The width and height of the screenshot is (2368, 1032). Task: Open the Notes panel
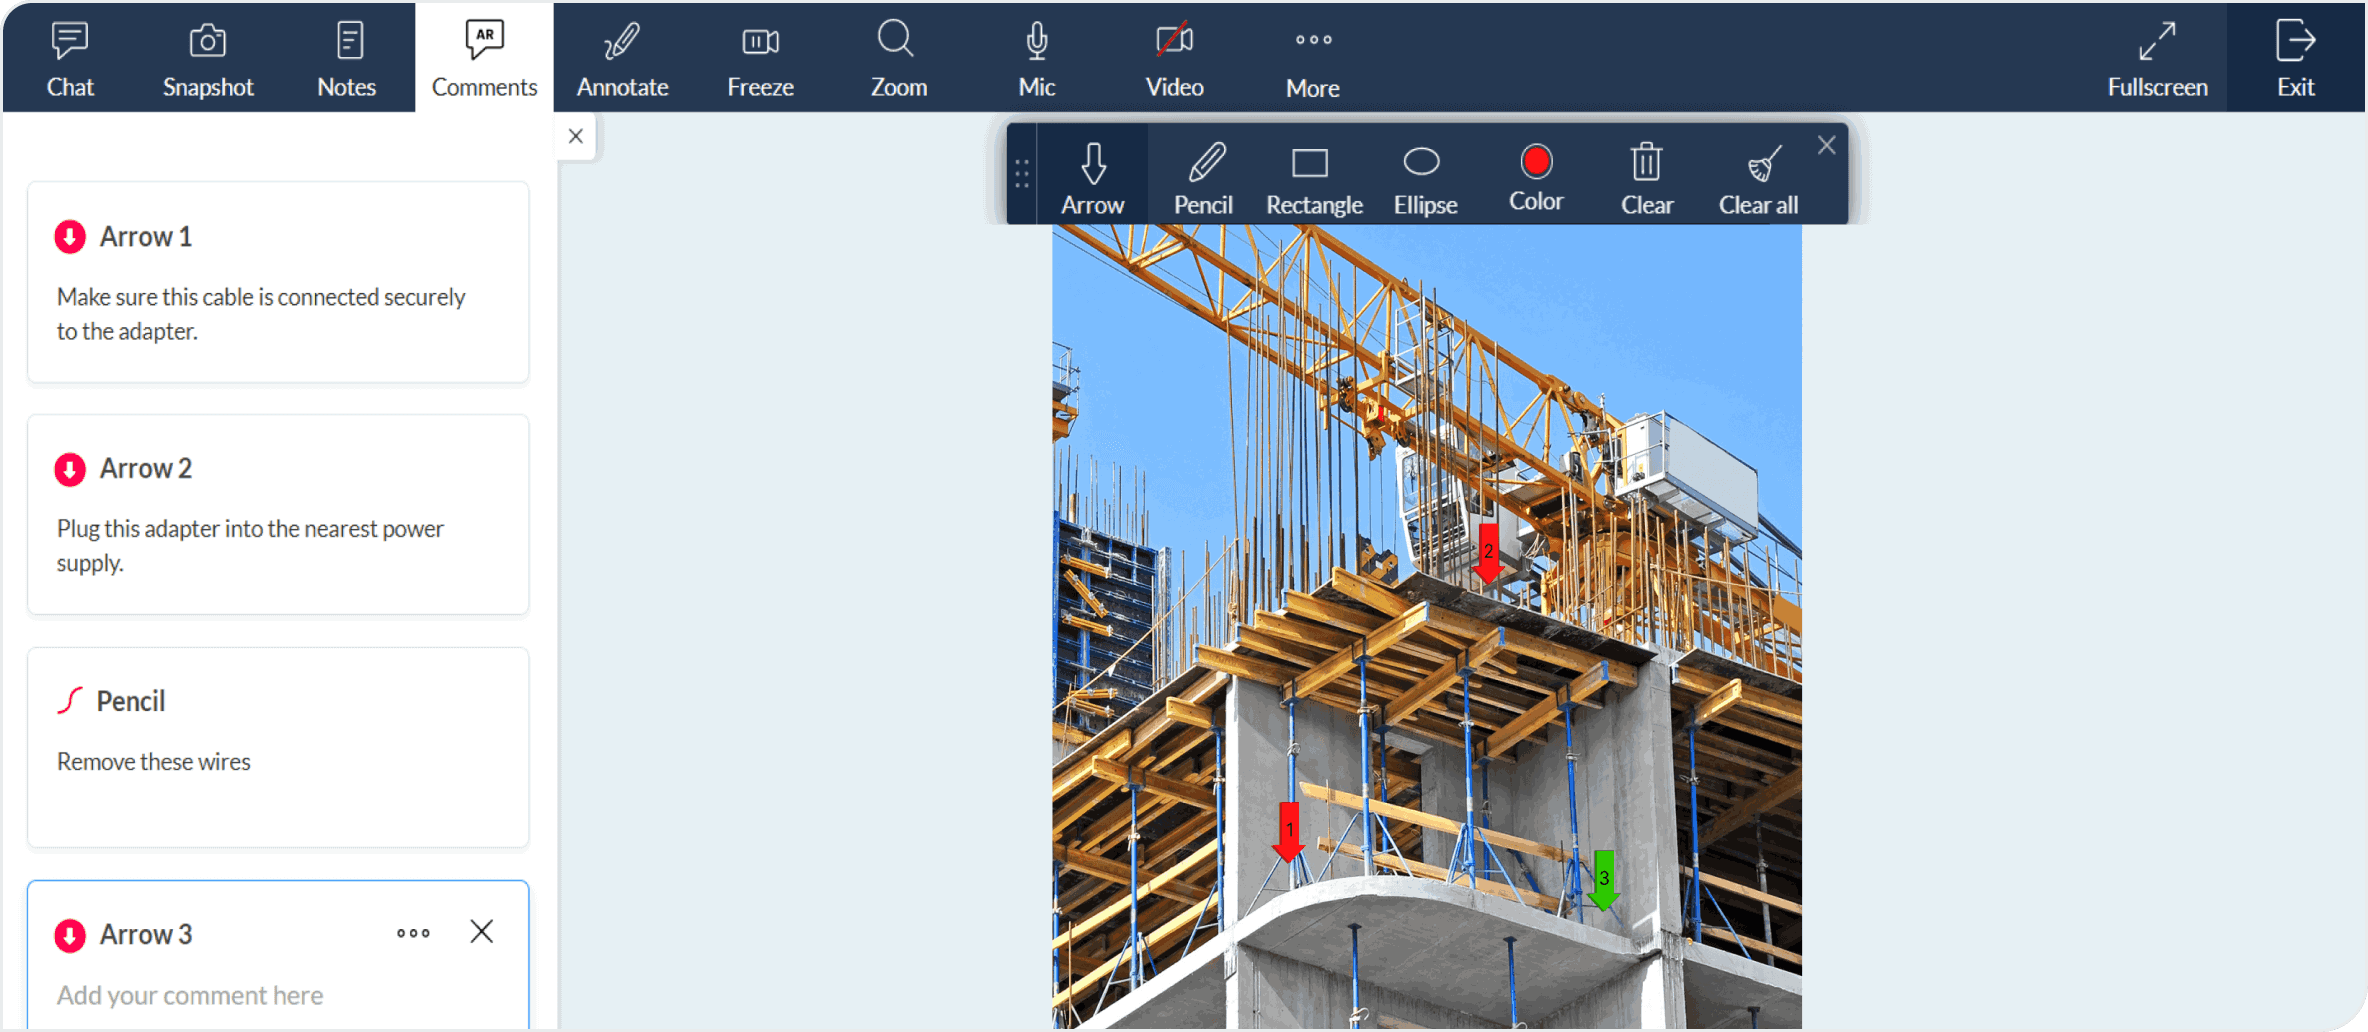(x=347, y=58)
